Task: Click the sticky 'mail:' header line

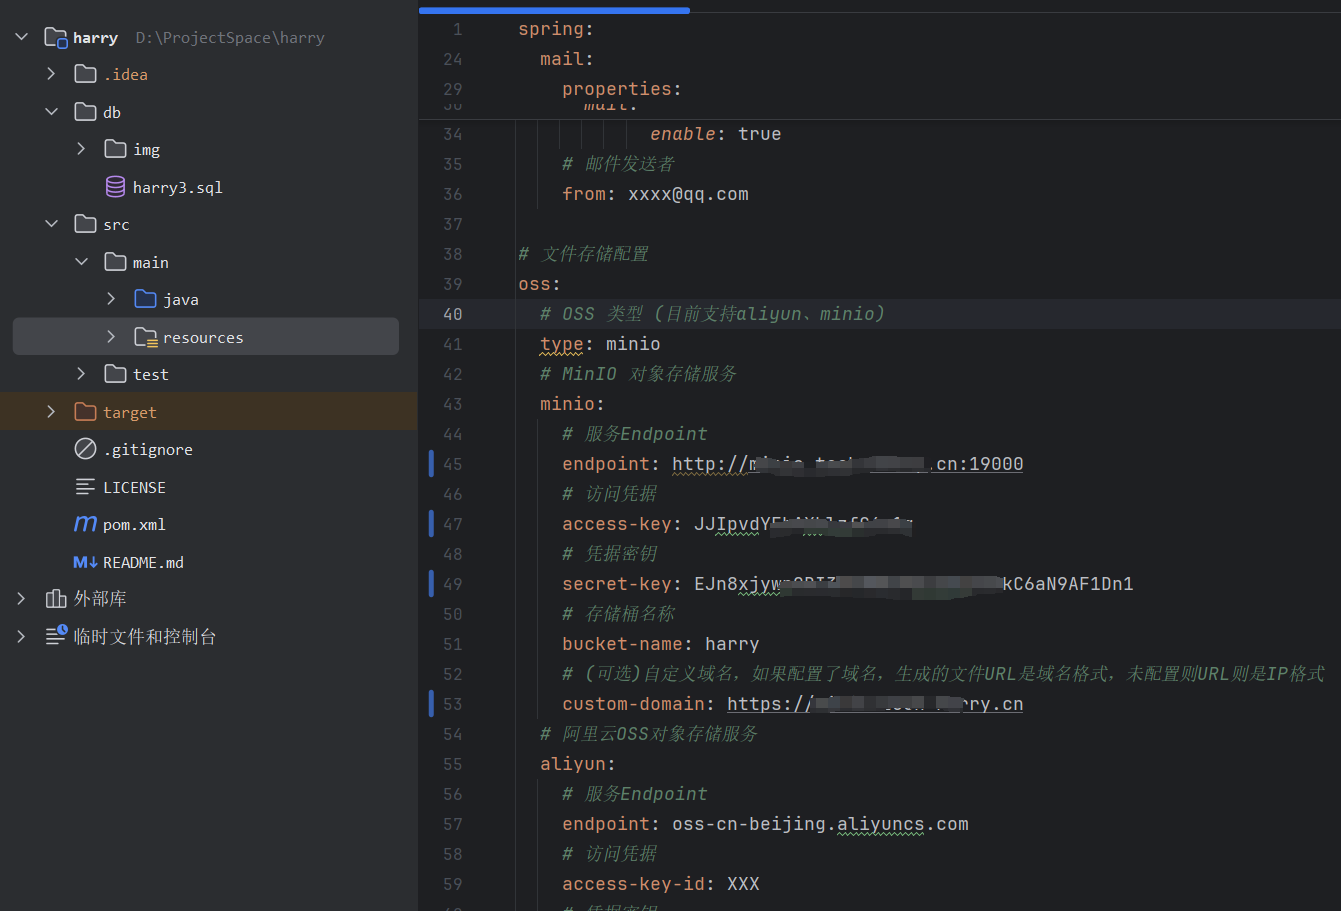Action: 567,59
